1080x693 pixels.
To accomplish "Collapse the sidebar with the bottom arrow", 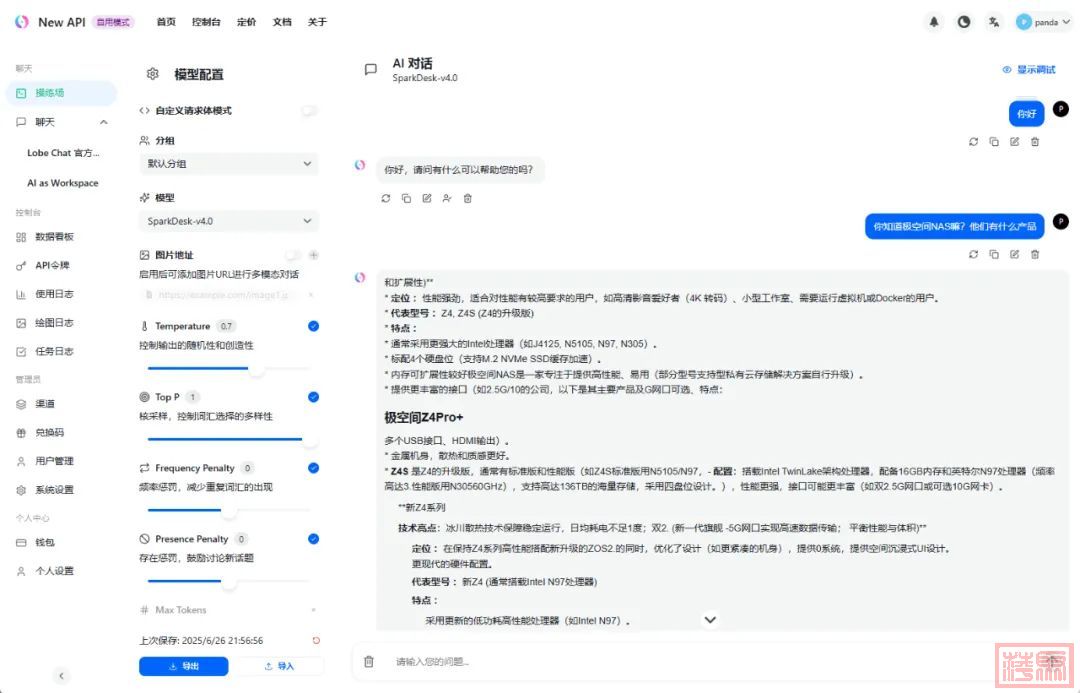I will click(61, 675).
